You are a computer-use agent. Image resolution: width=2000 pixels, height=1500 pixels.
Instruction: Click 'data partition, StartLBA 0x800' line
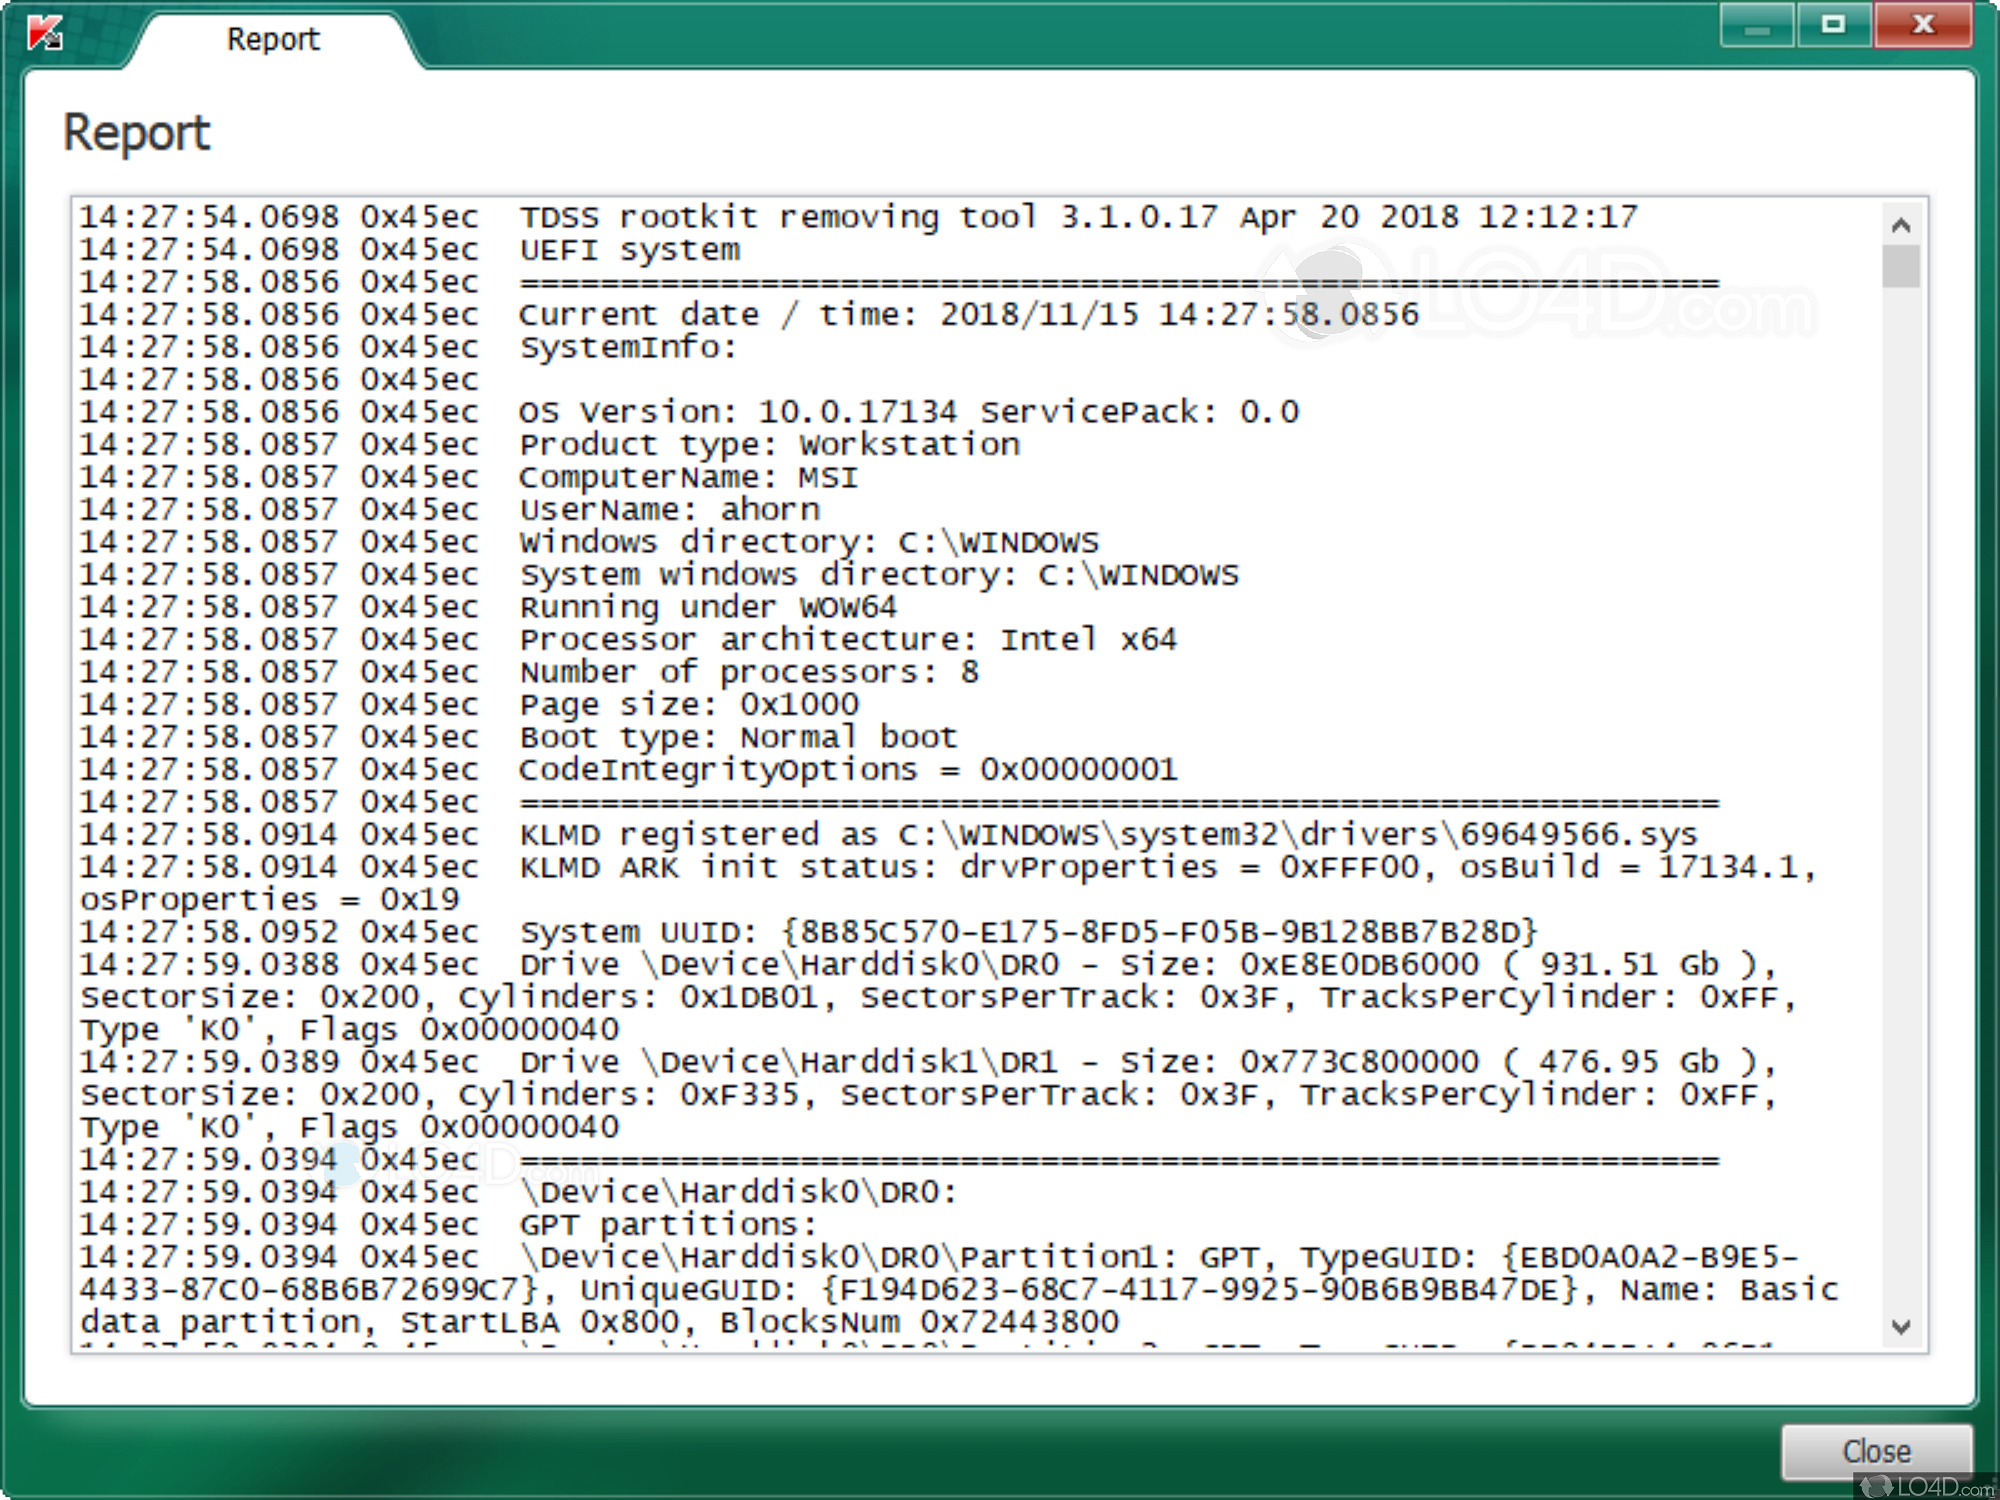pos(600,1322)
